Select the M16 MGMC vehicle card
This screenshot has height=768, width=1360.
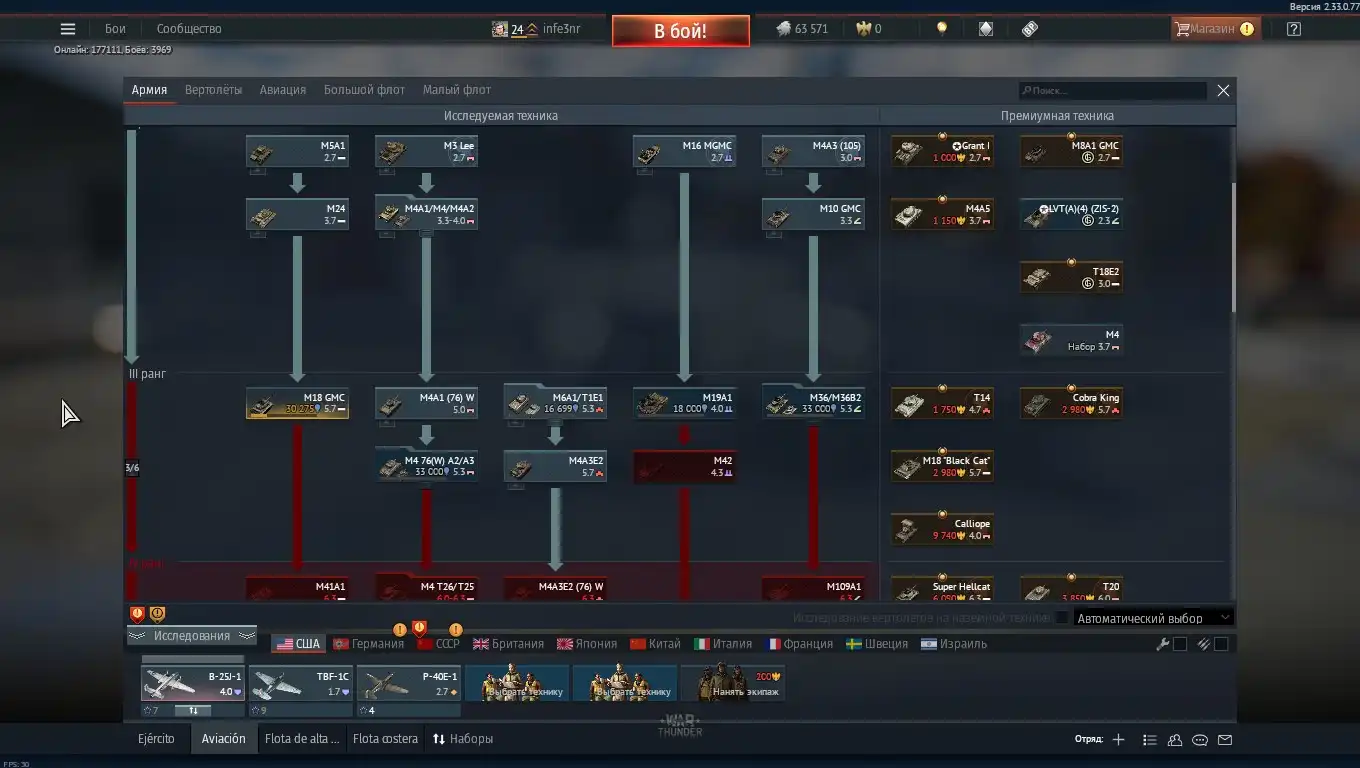coord(684,151)
